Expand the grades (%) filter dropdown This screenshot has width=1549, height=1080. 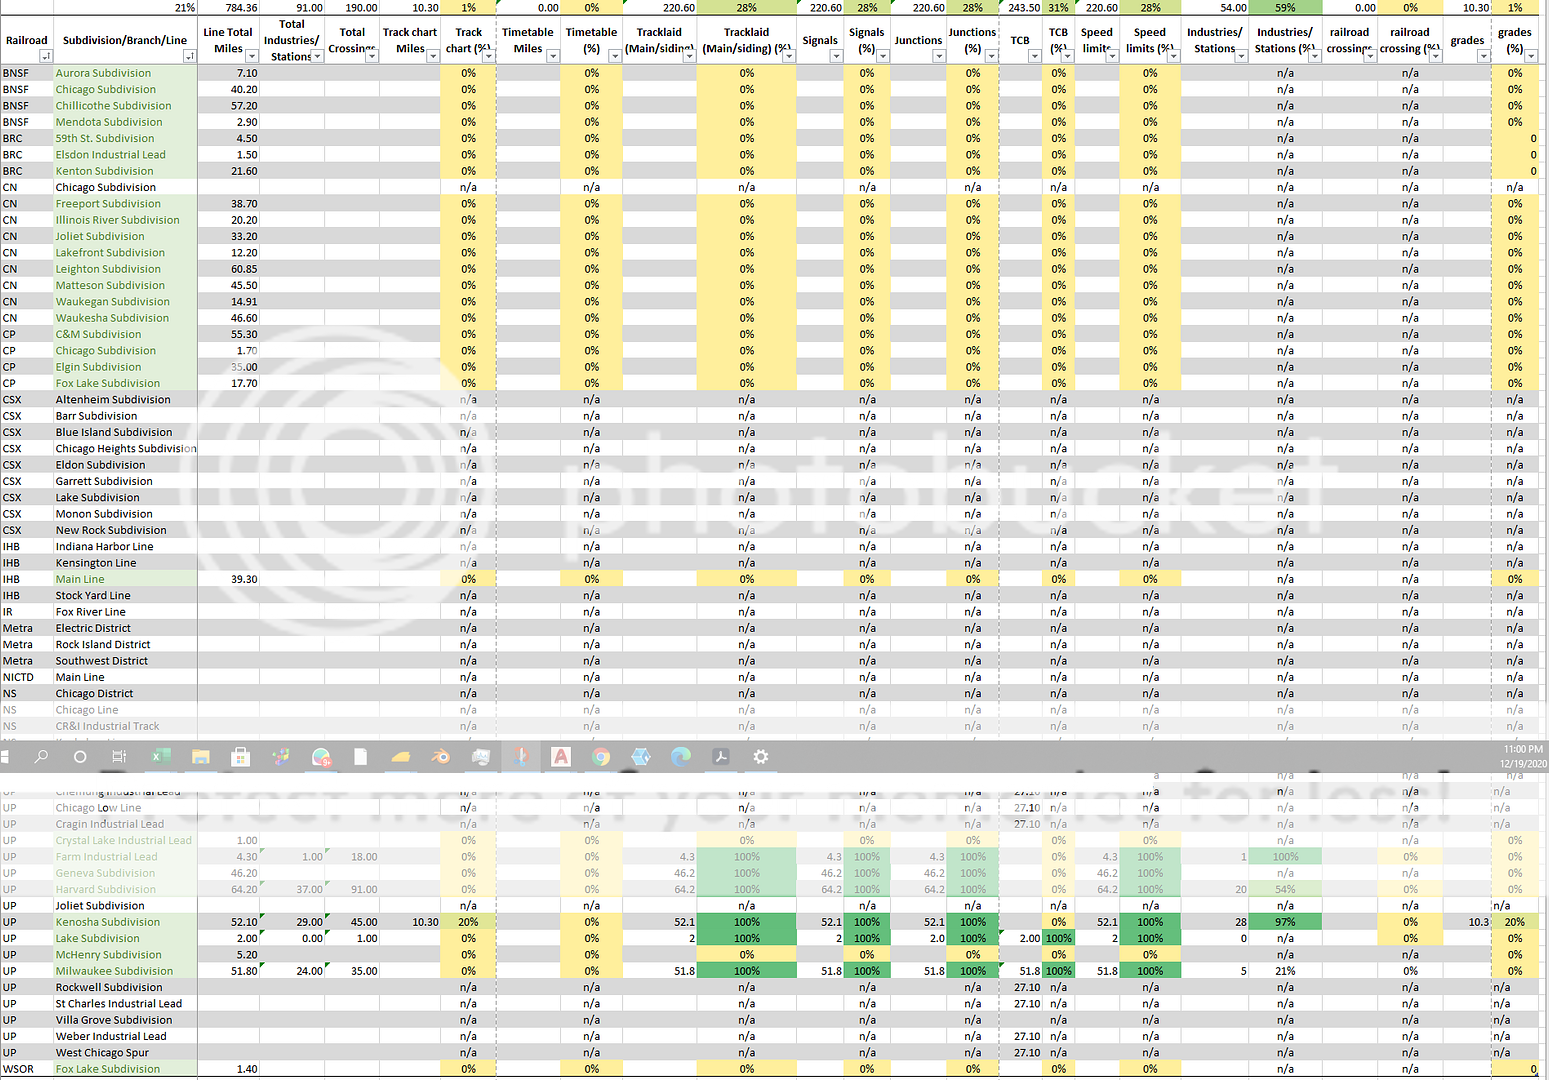(x=1532, y=56)
